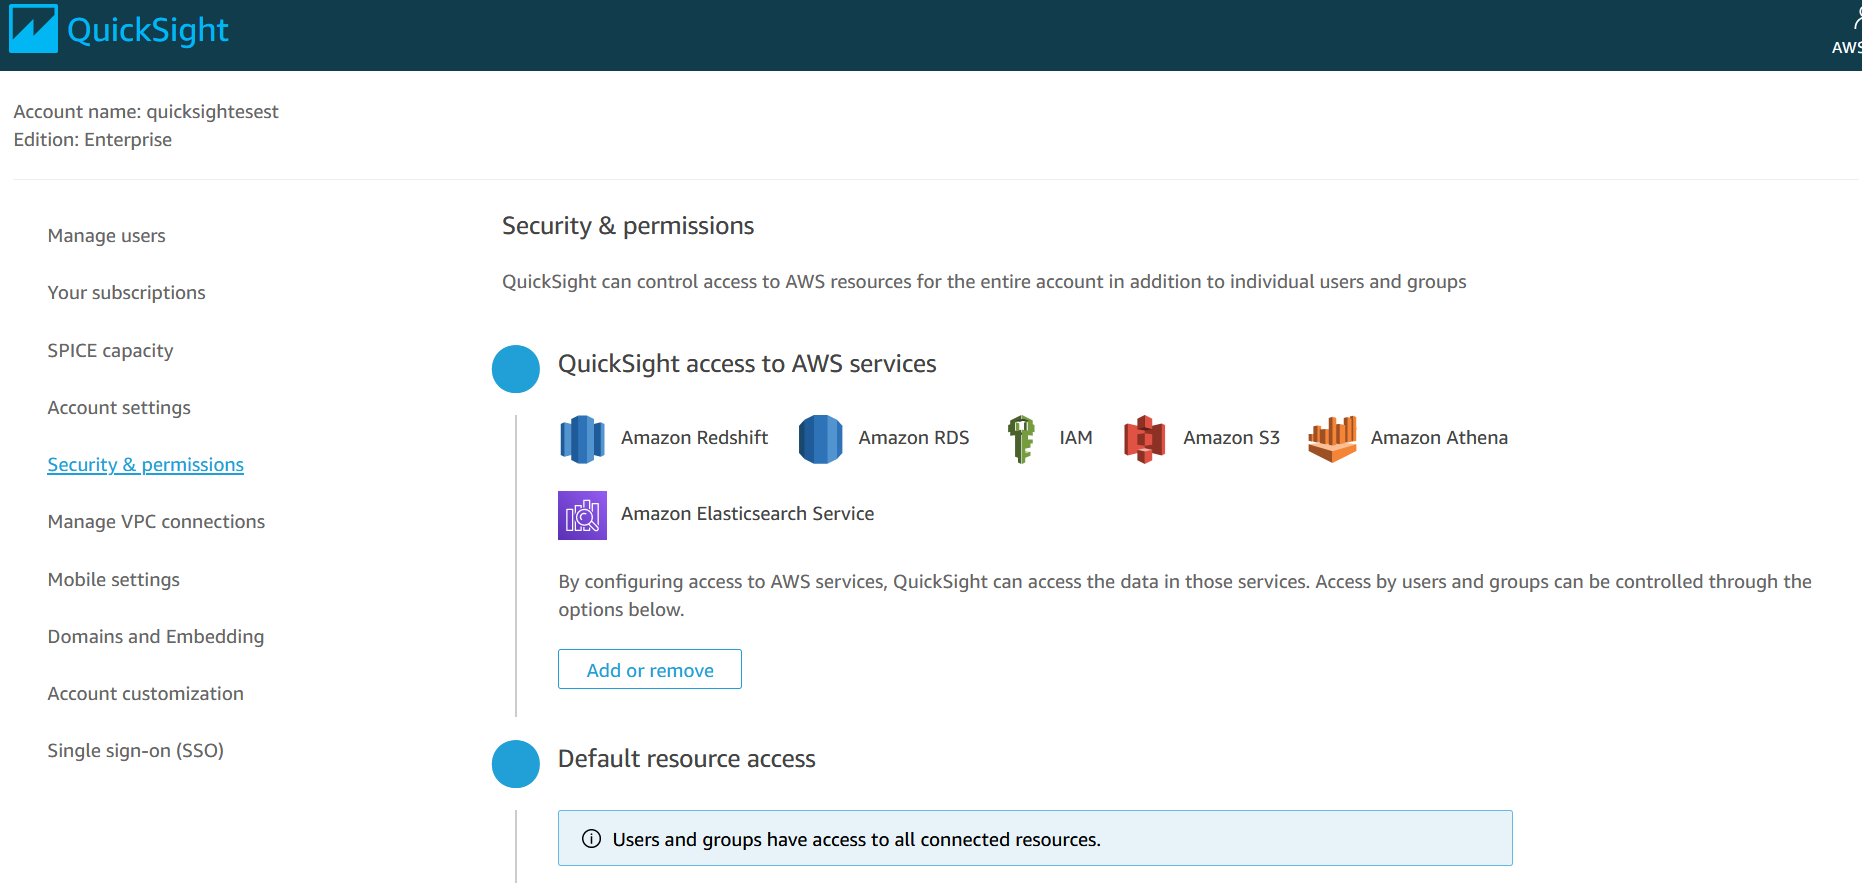The image size is (1862, 883).
Task: Click the Amazon Elasticsearch Service icon
Action: click(582, 515)
